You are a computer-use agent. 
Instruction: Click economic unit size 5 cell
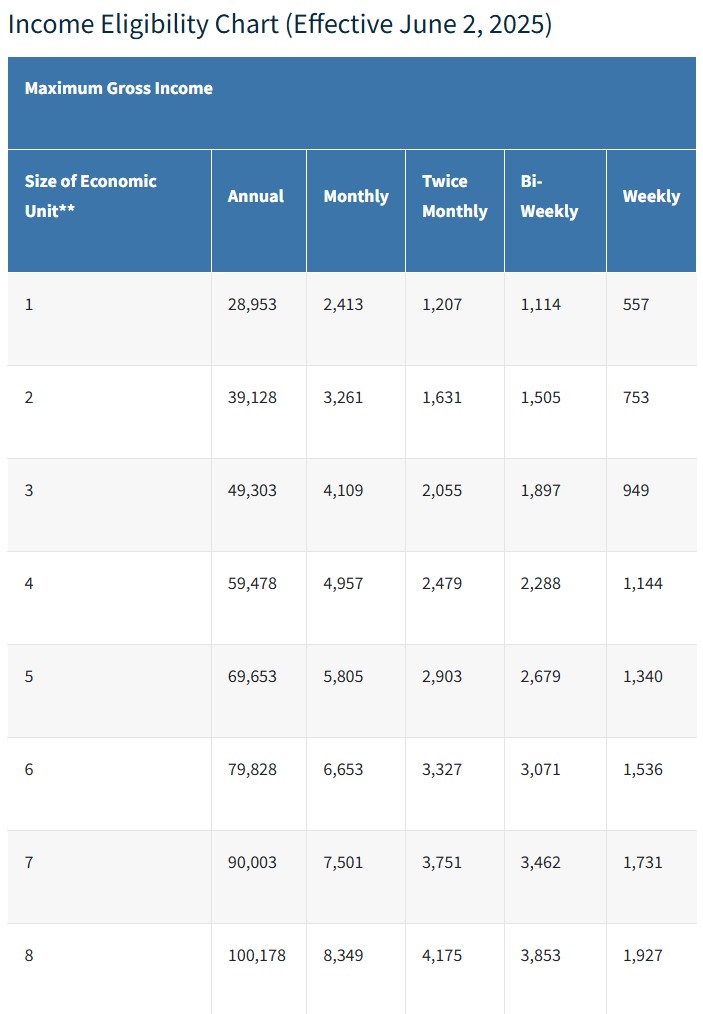pos(29,676)
